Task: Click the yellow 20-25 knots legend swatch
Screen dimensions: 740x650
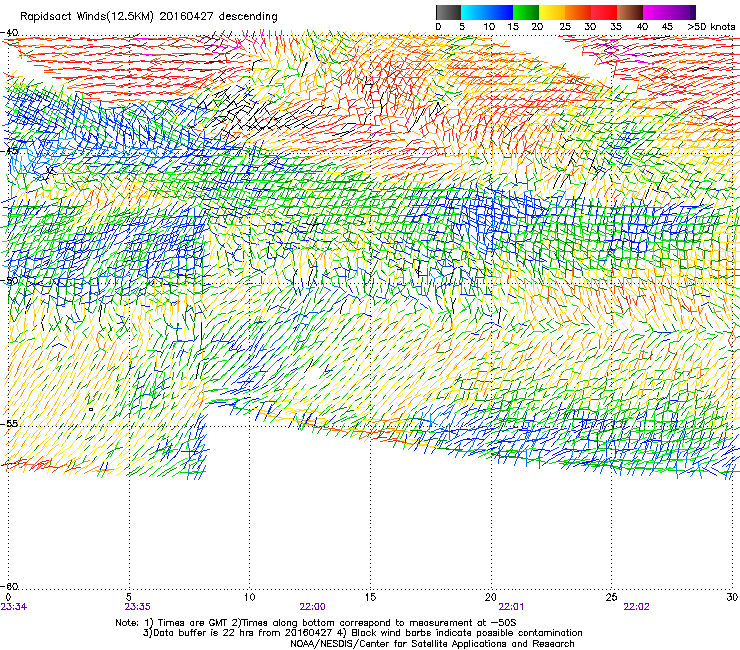Action: [x=552, y=12]
